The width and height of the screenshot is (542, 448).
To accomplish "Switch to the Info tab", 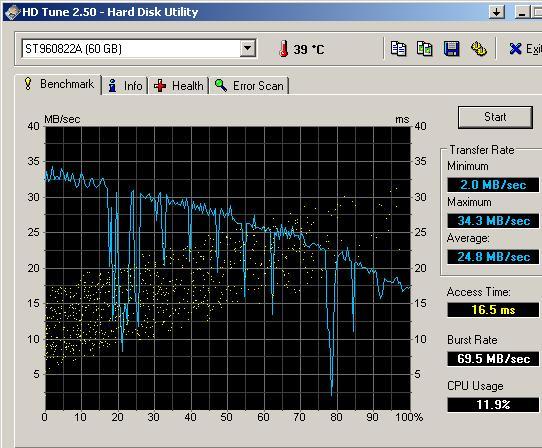I will (125, 85).
